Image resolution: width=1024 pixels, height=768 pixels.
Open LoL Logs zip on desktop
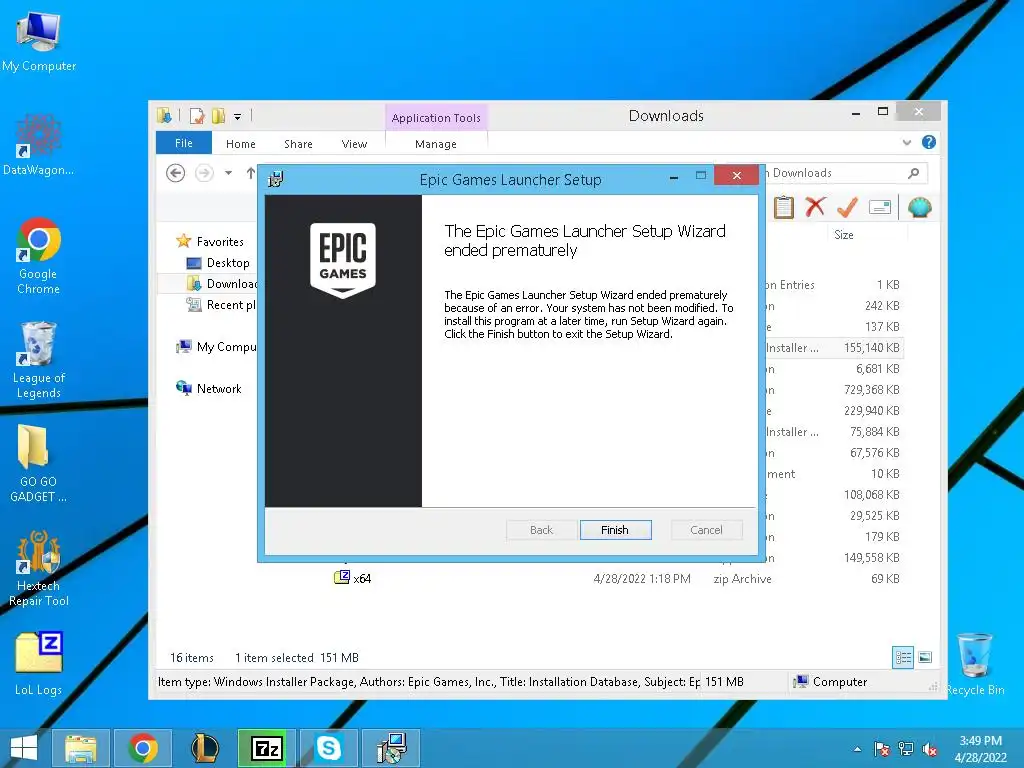point(38,663)
